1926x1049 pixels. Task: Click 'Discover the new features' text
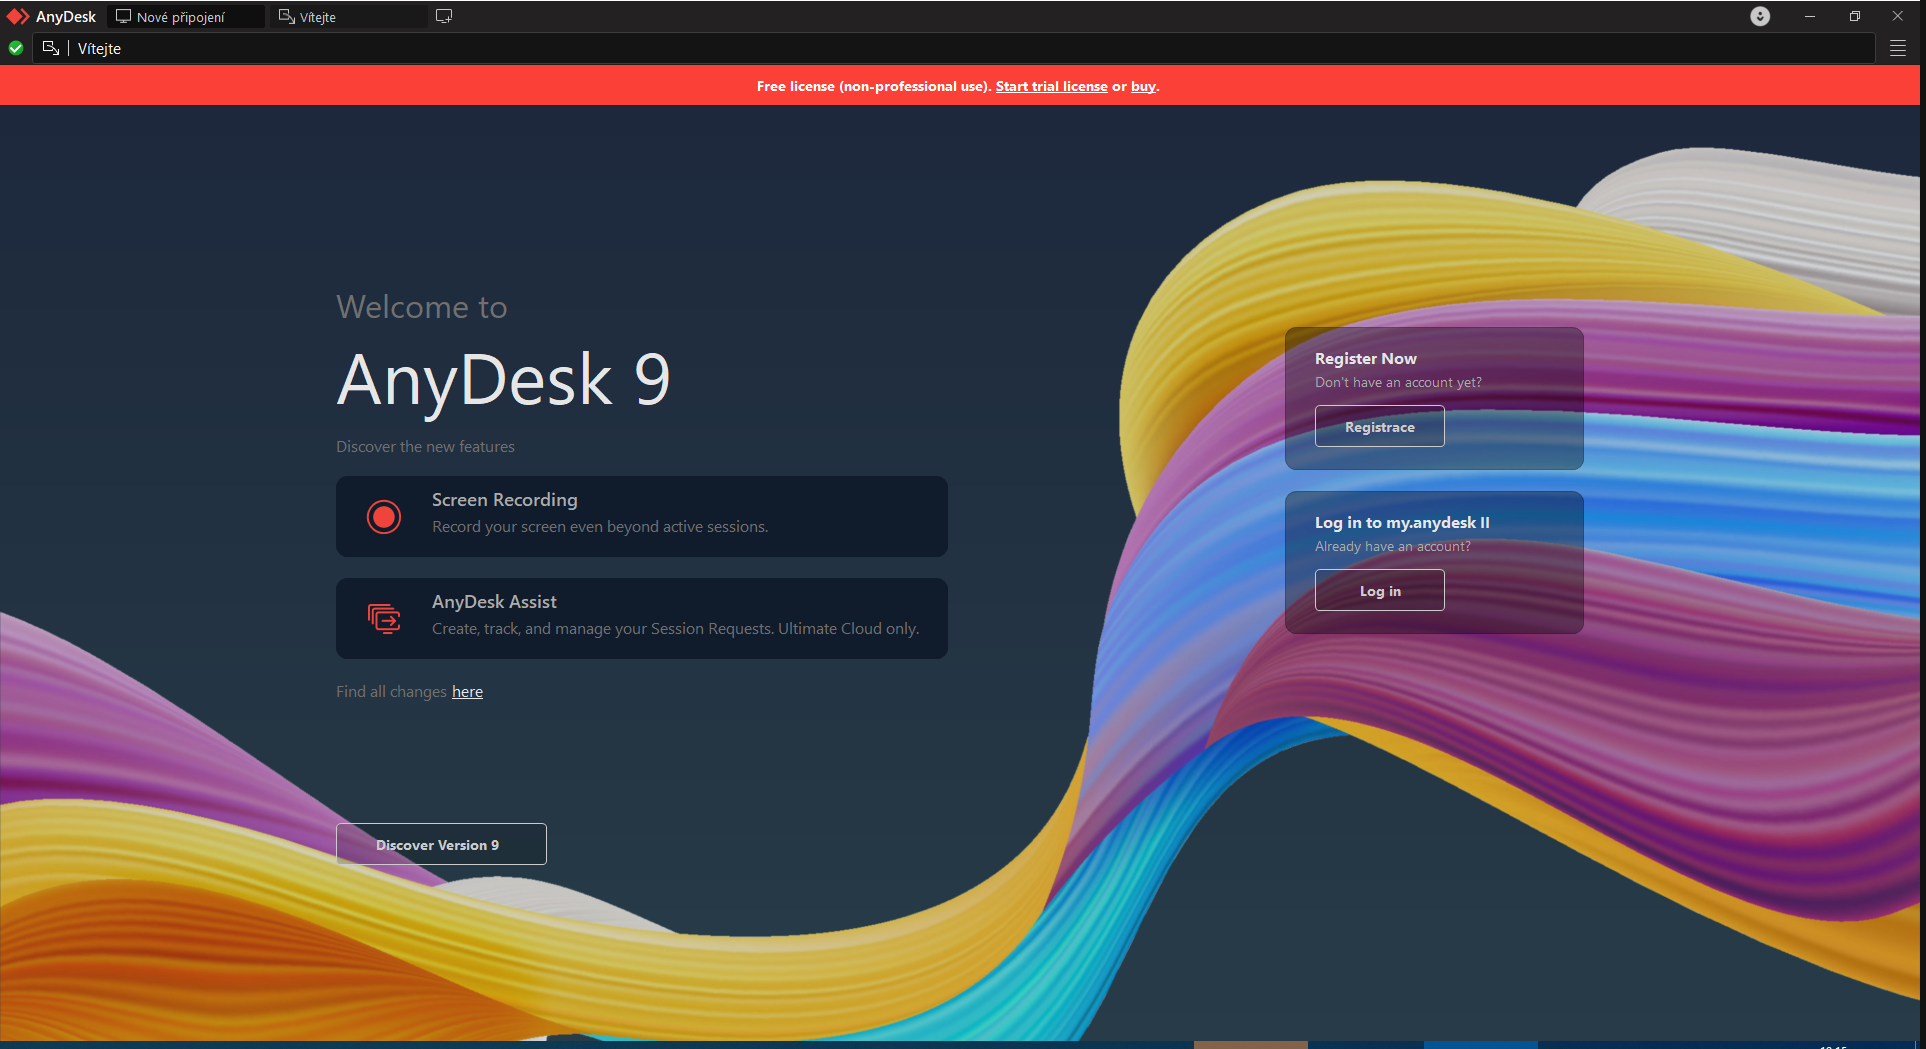[425, 446]
